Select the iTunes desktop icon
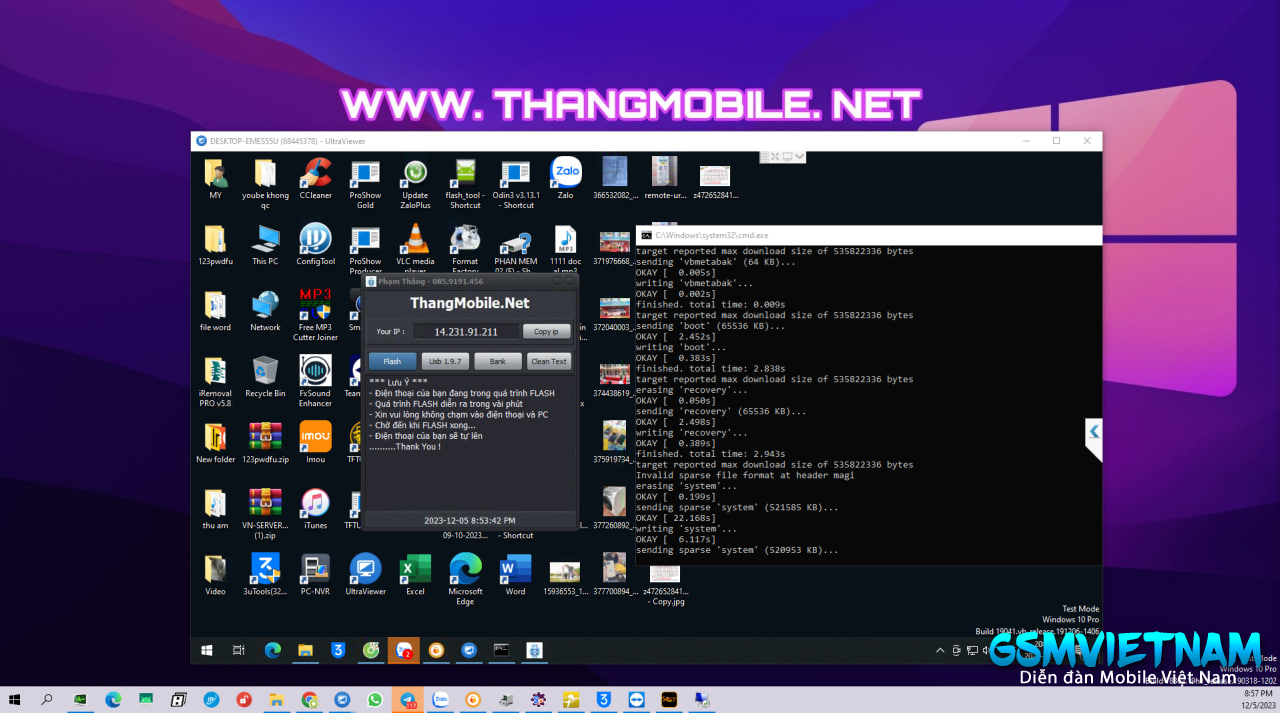Viewport: 1280px width, 713px height. [315, 509]
